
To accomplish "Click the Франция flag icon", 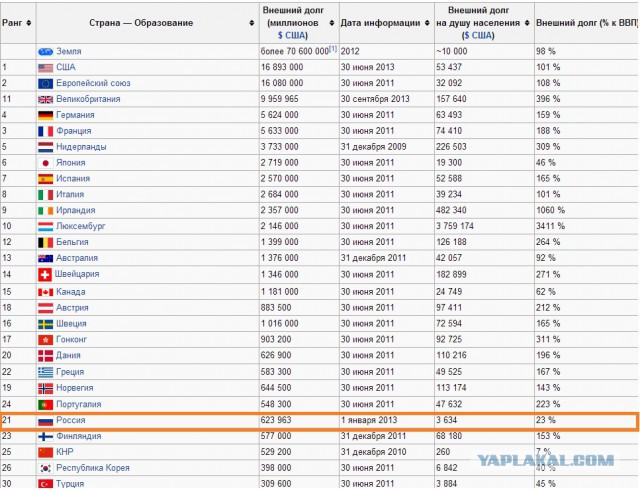I will point(45,131).
